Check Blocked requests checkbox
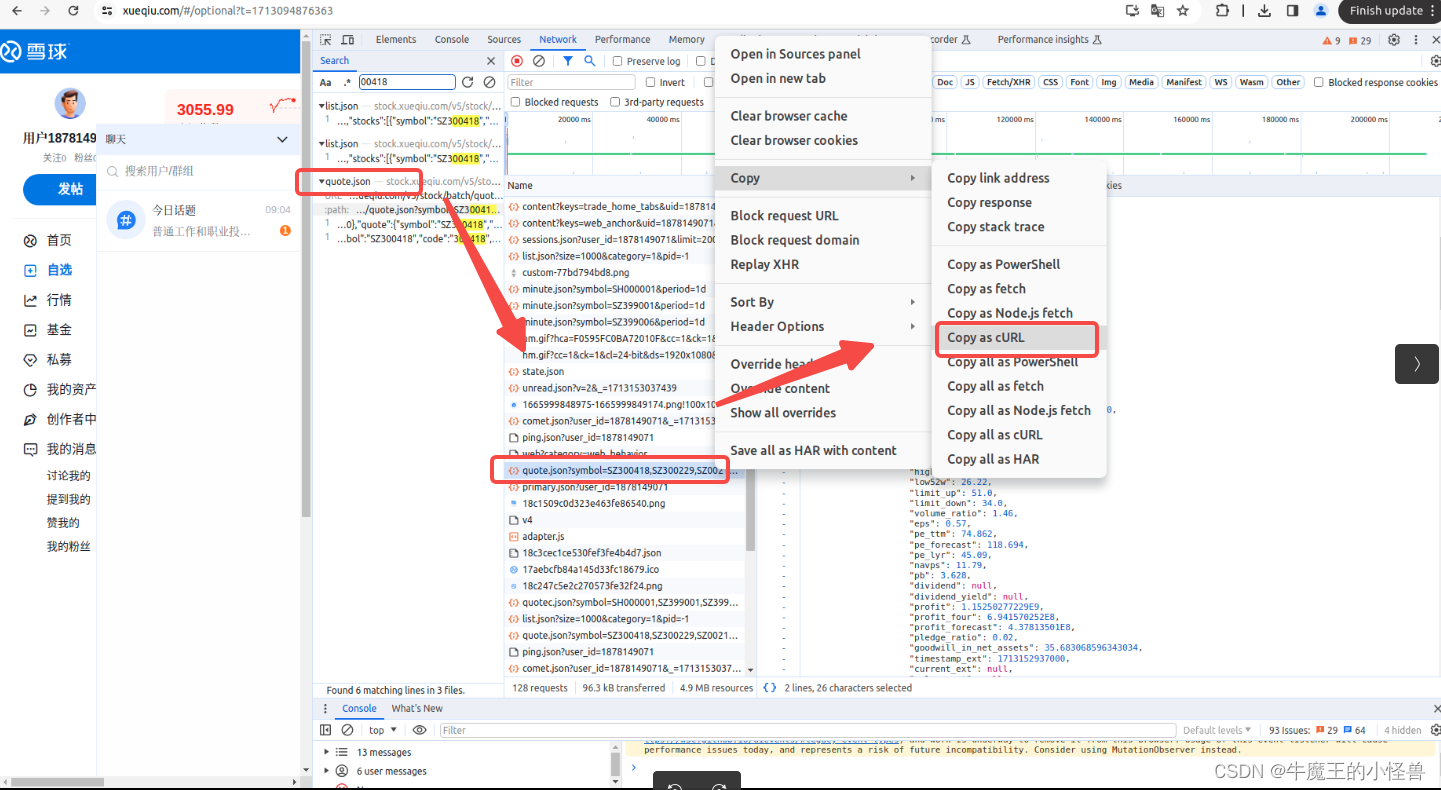This screenshot has width=1441, height=790. [x=515, y=102]
